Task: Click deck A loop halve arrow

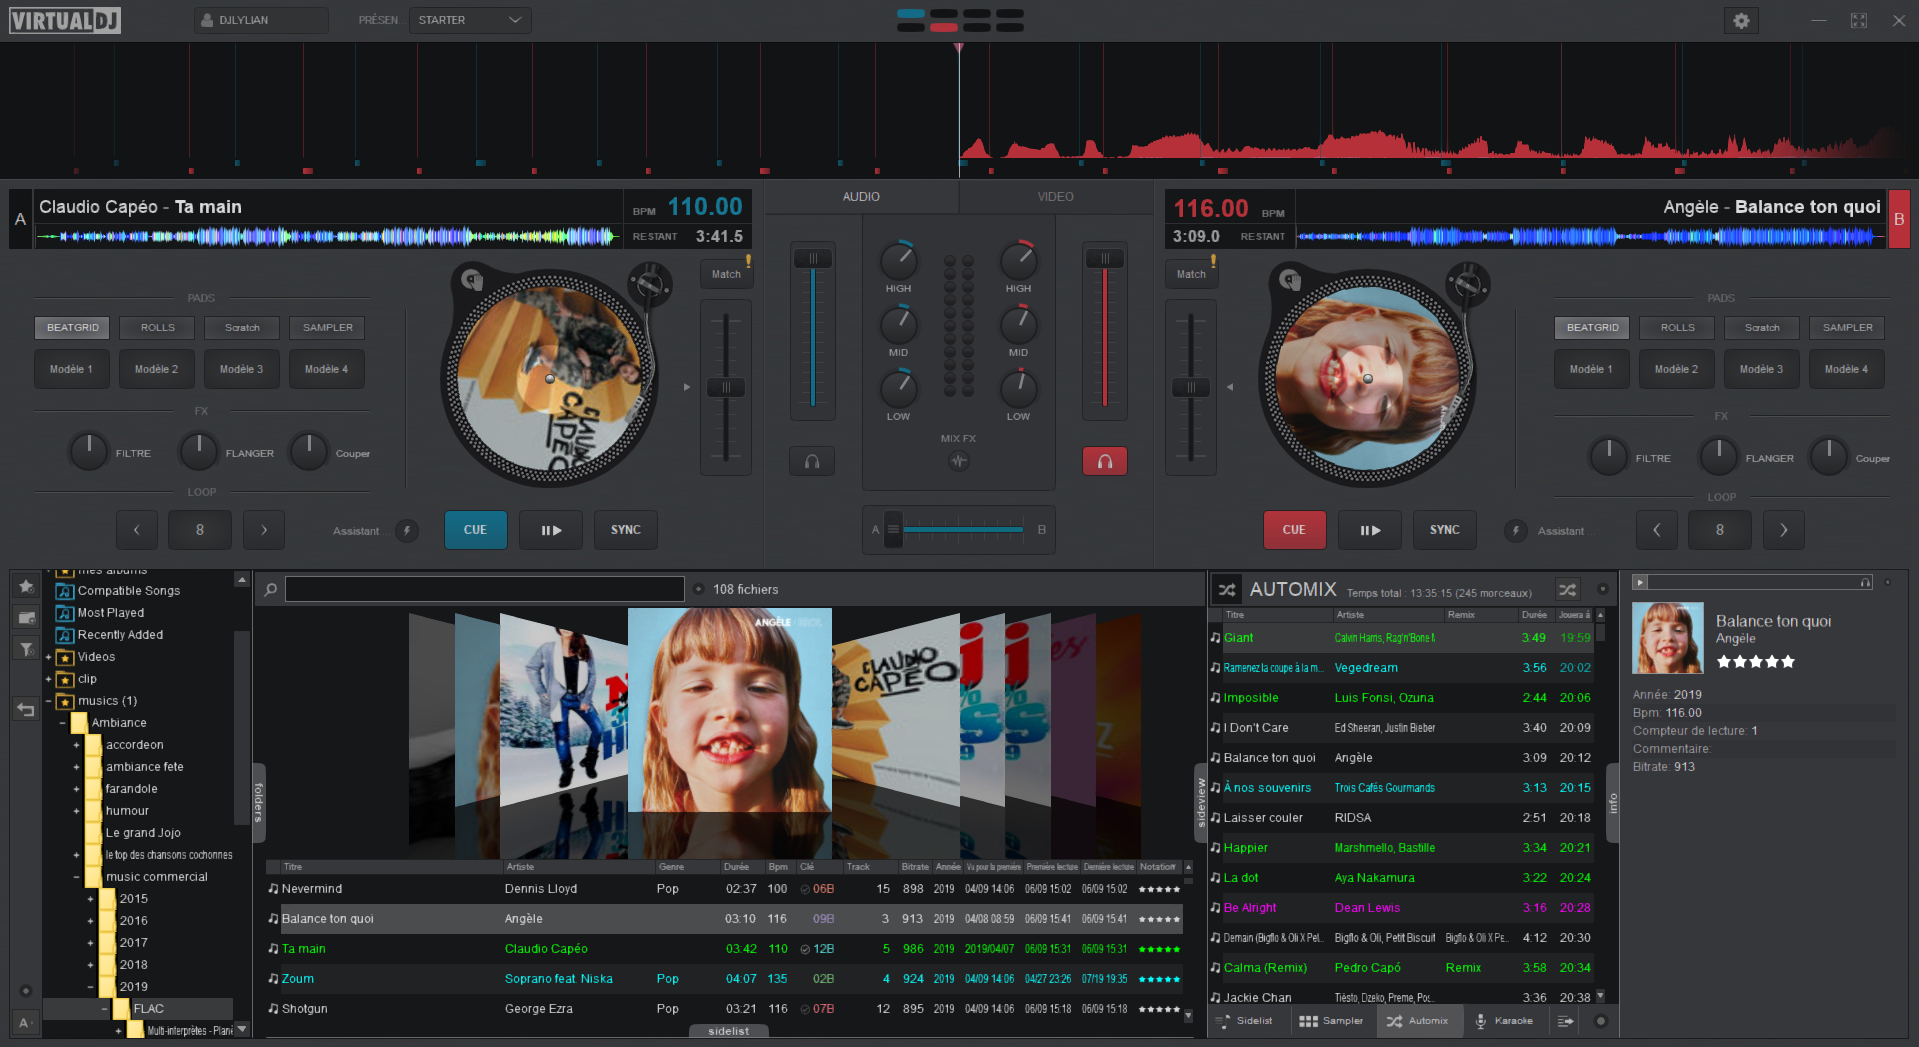Action: point(137,530)
